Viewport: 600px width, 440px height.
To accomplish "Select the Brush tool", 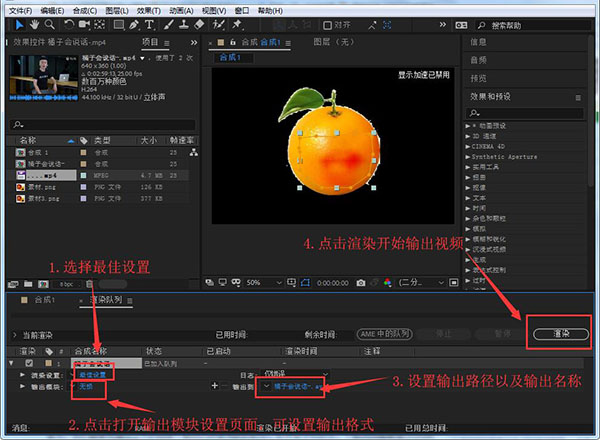I will (169, 25).
